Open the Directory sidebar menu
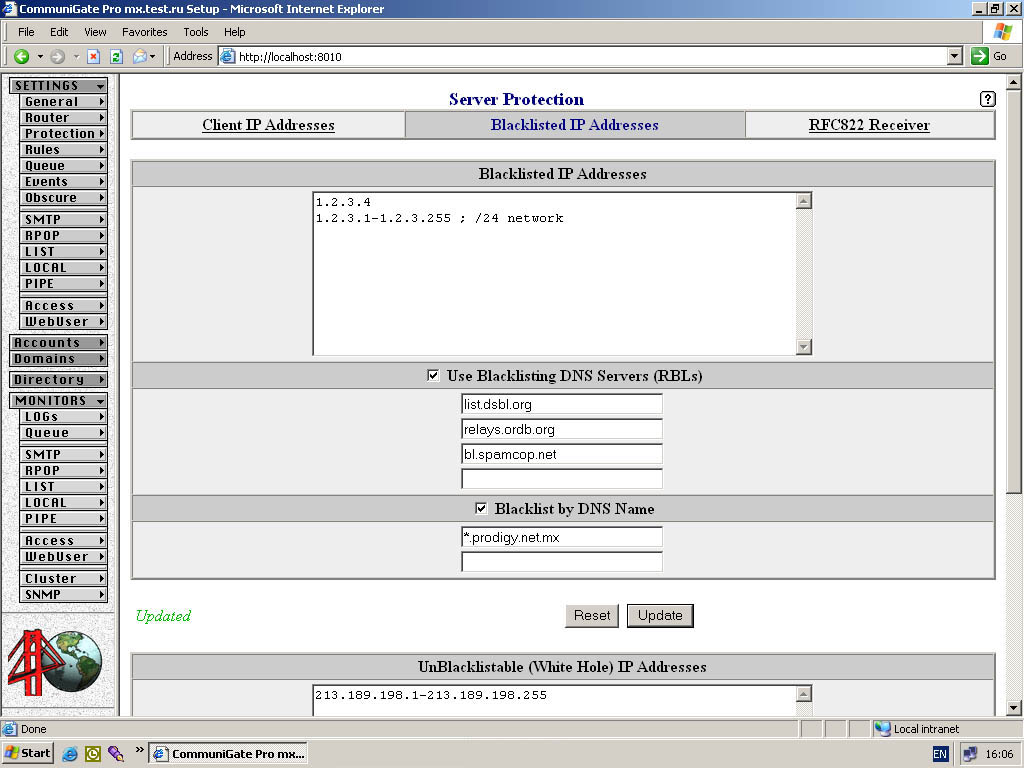The height and width of the screenshot is (768, 1024). click(x=59, y=379)
